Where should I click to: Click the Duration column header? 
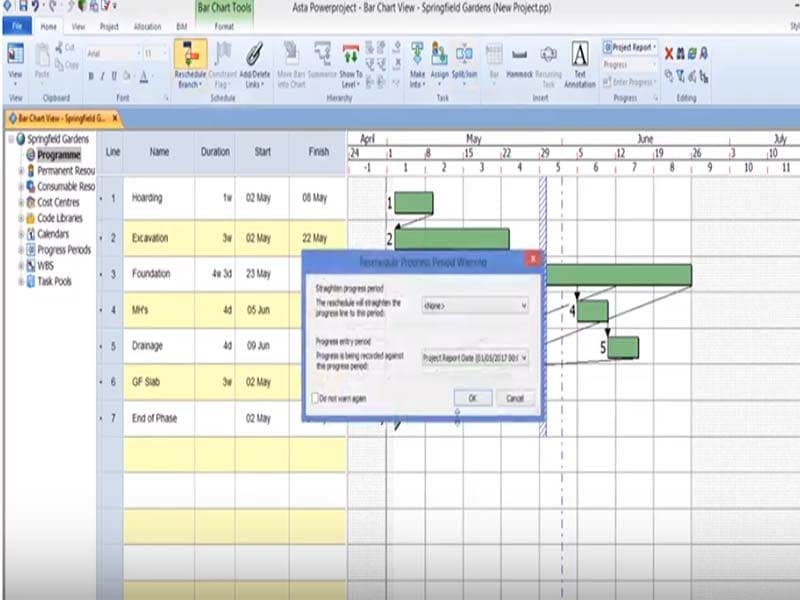click(215, 152)
